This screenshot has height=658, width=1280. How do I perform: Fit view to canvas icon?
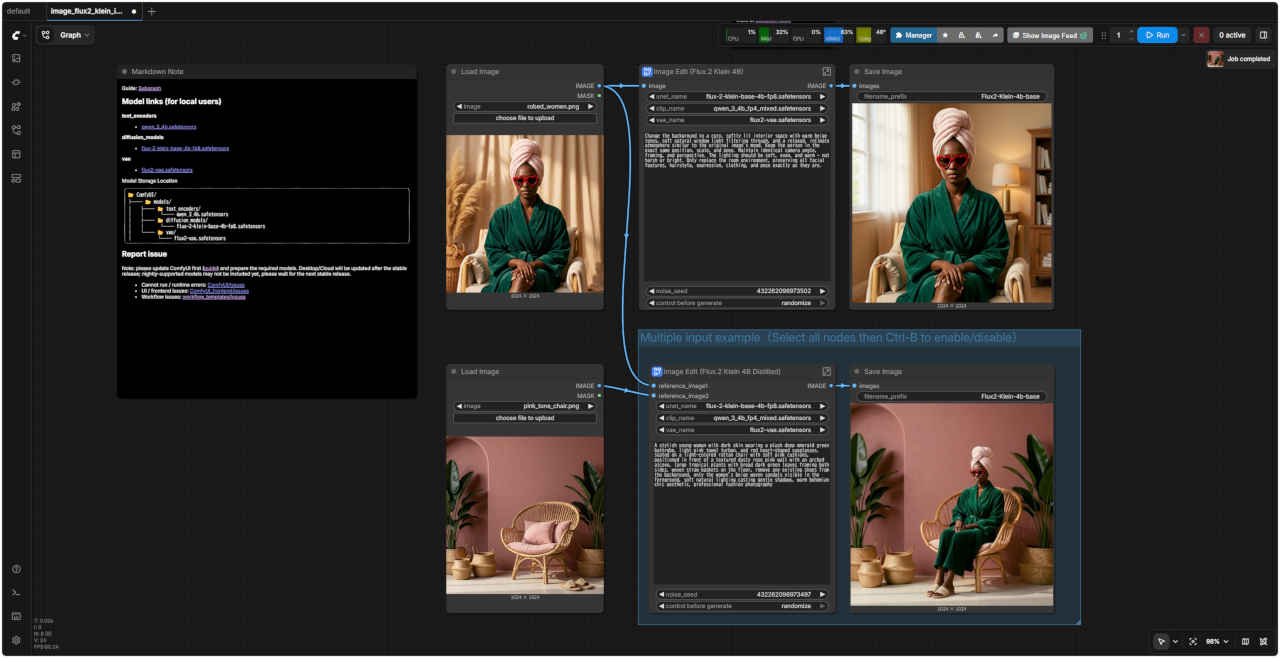pyautogui.click(x=1193, y=641)
